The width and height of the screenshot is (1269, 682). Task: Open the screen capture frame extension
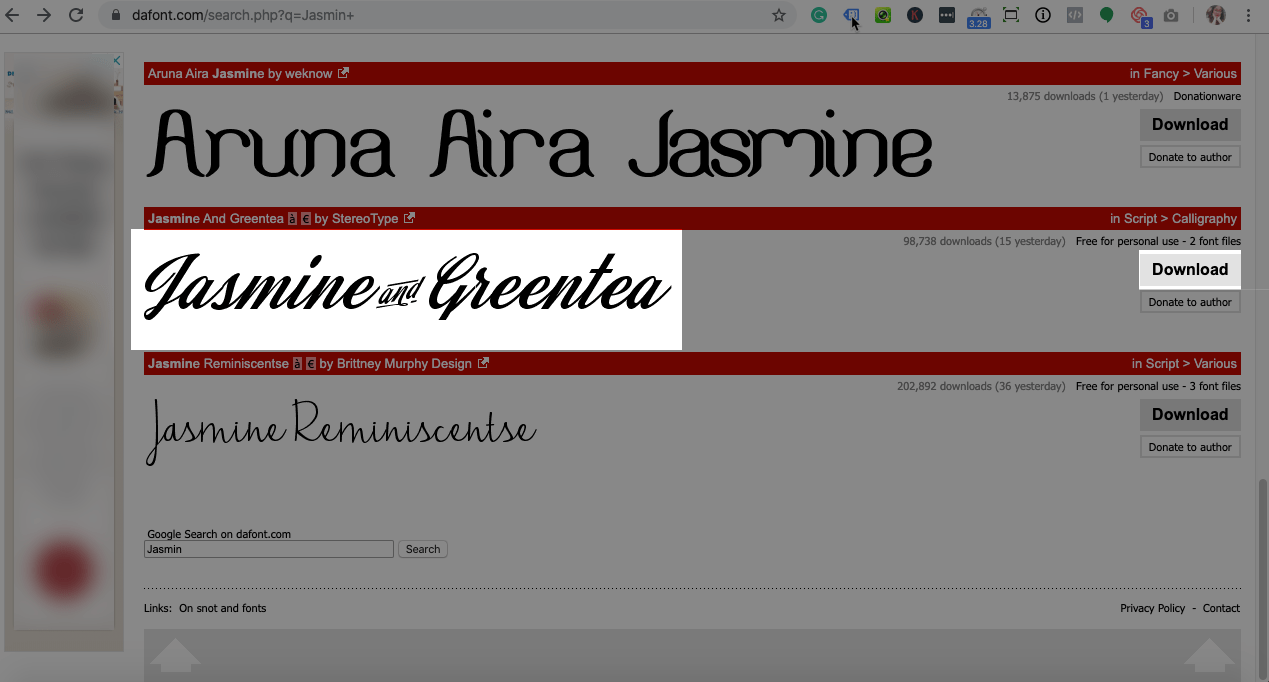coord(1011,15)
